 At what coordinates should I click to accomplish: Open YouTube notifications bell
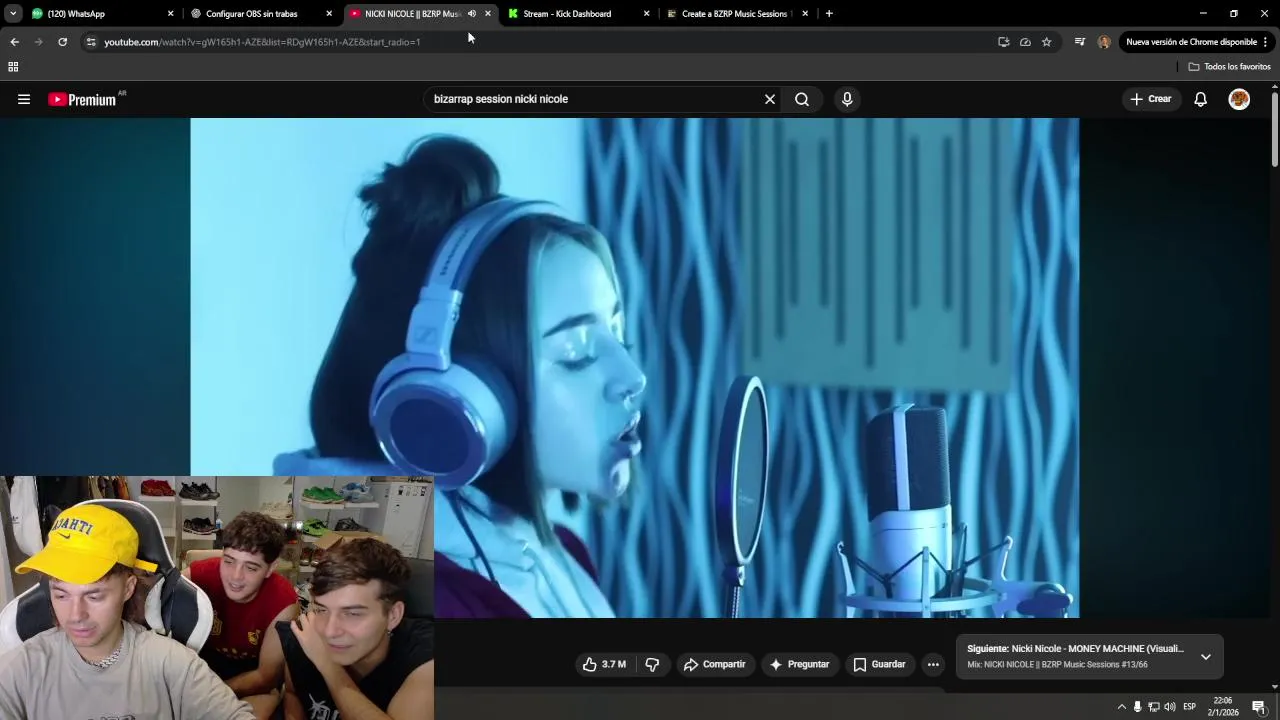point(1201,99)
